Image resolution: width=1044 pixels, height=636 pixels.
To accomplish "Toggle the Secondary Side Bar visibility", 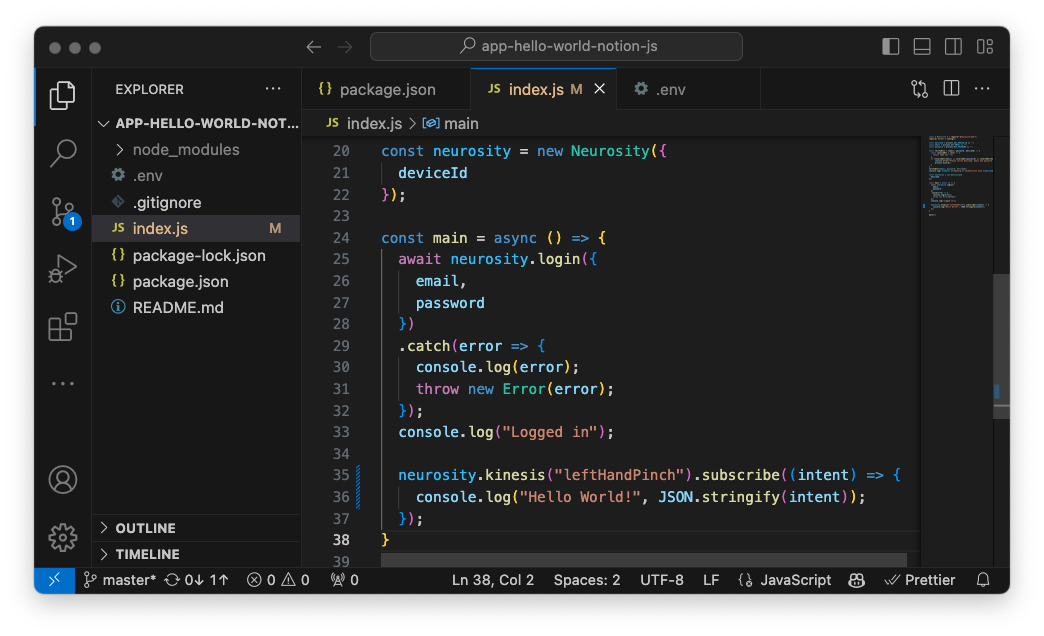I will pos(953,47).
